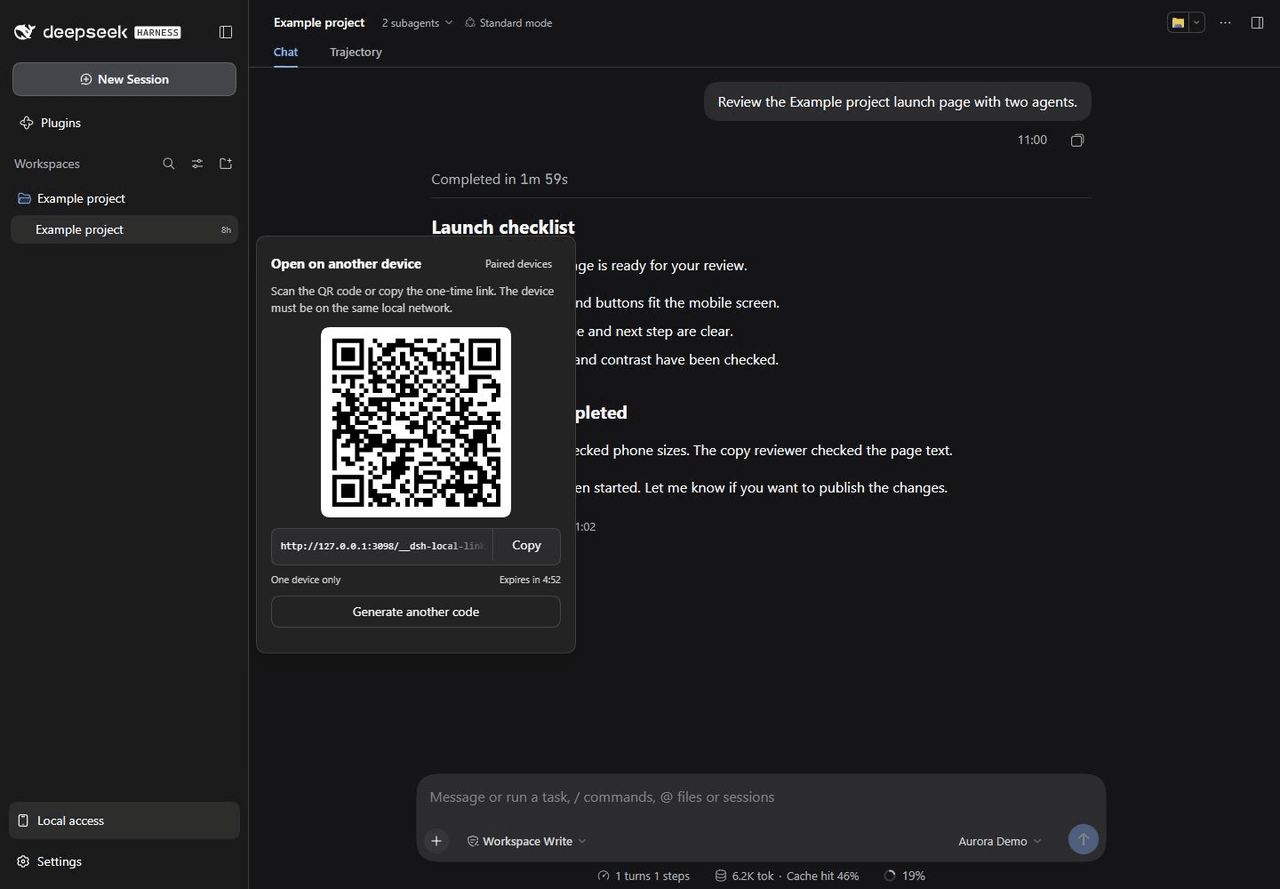Switch to the Chat tab
1280x889 pixels.
(286, 52)
